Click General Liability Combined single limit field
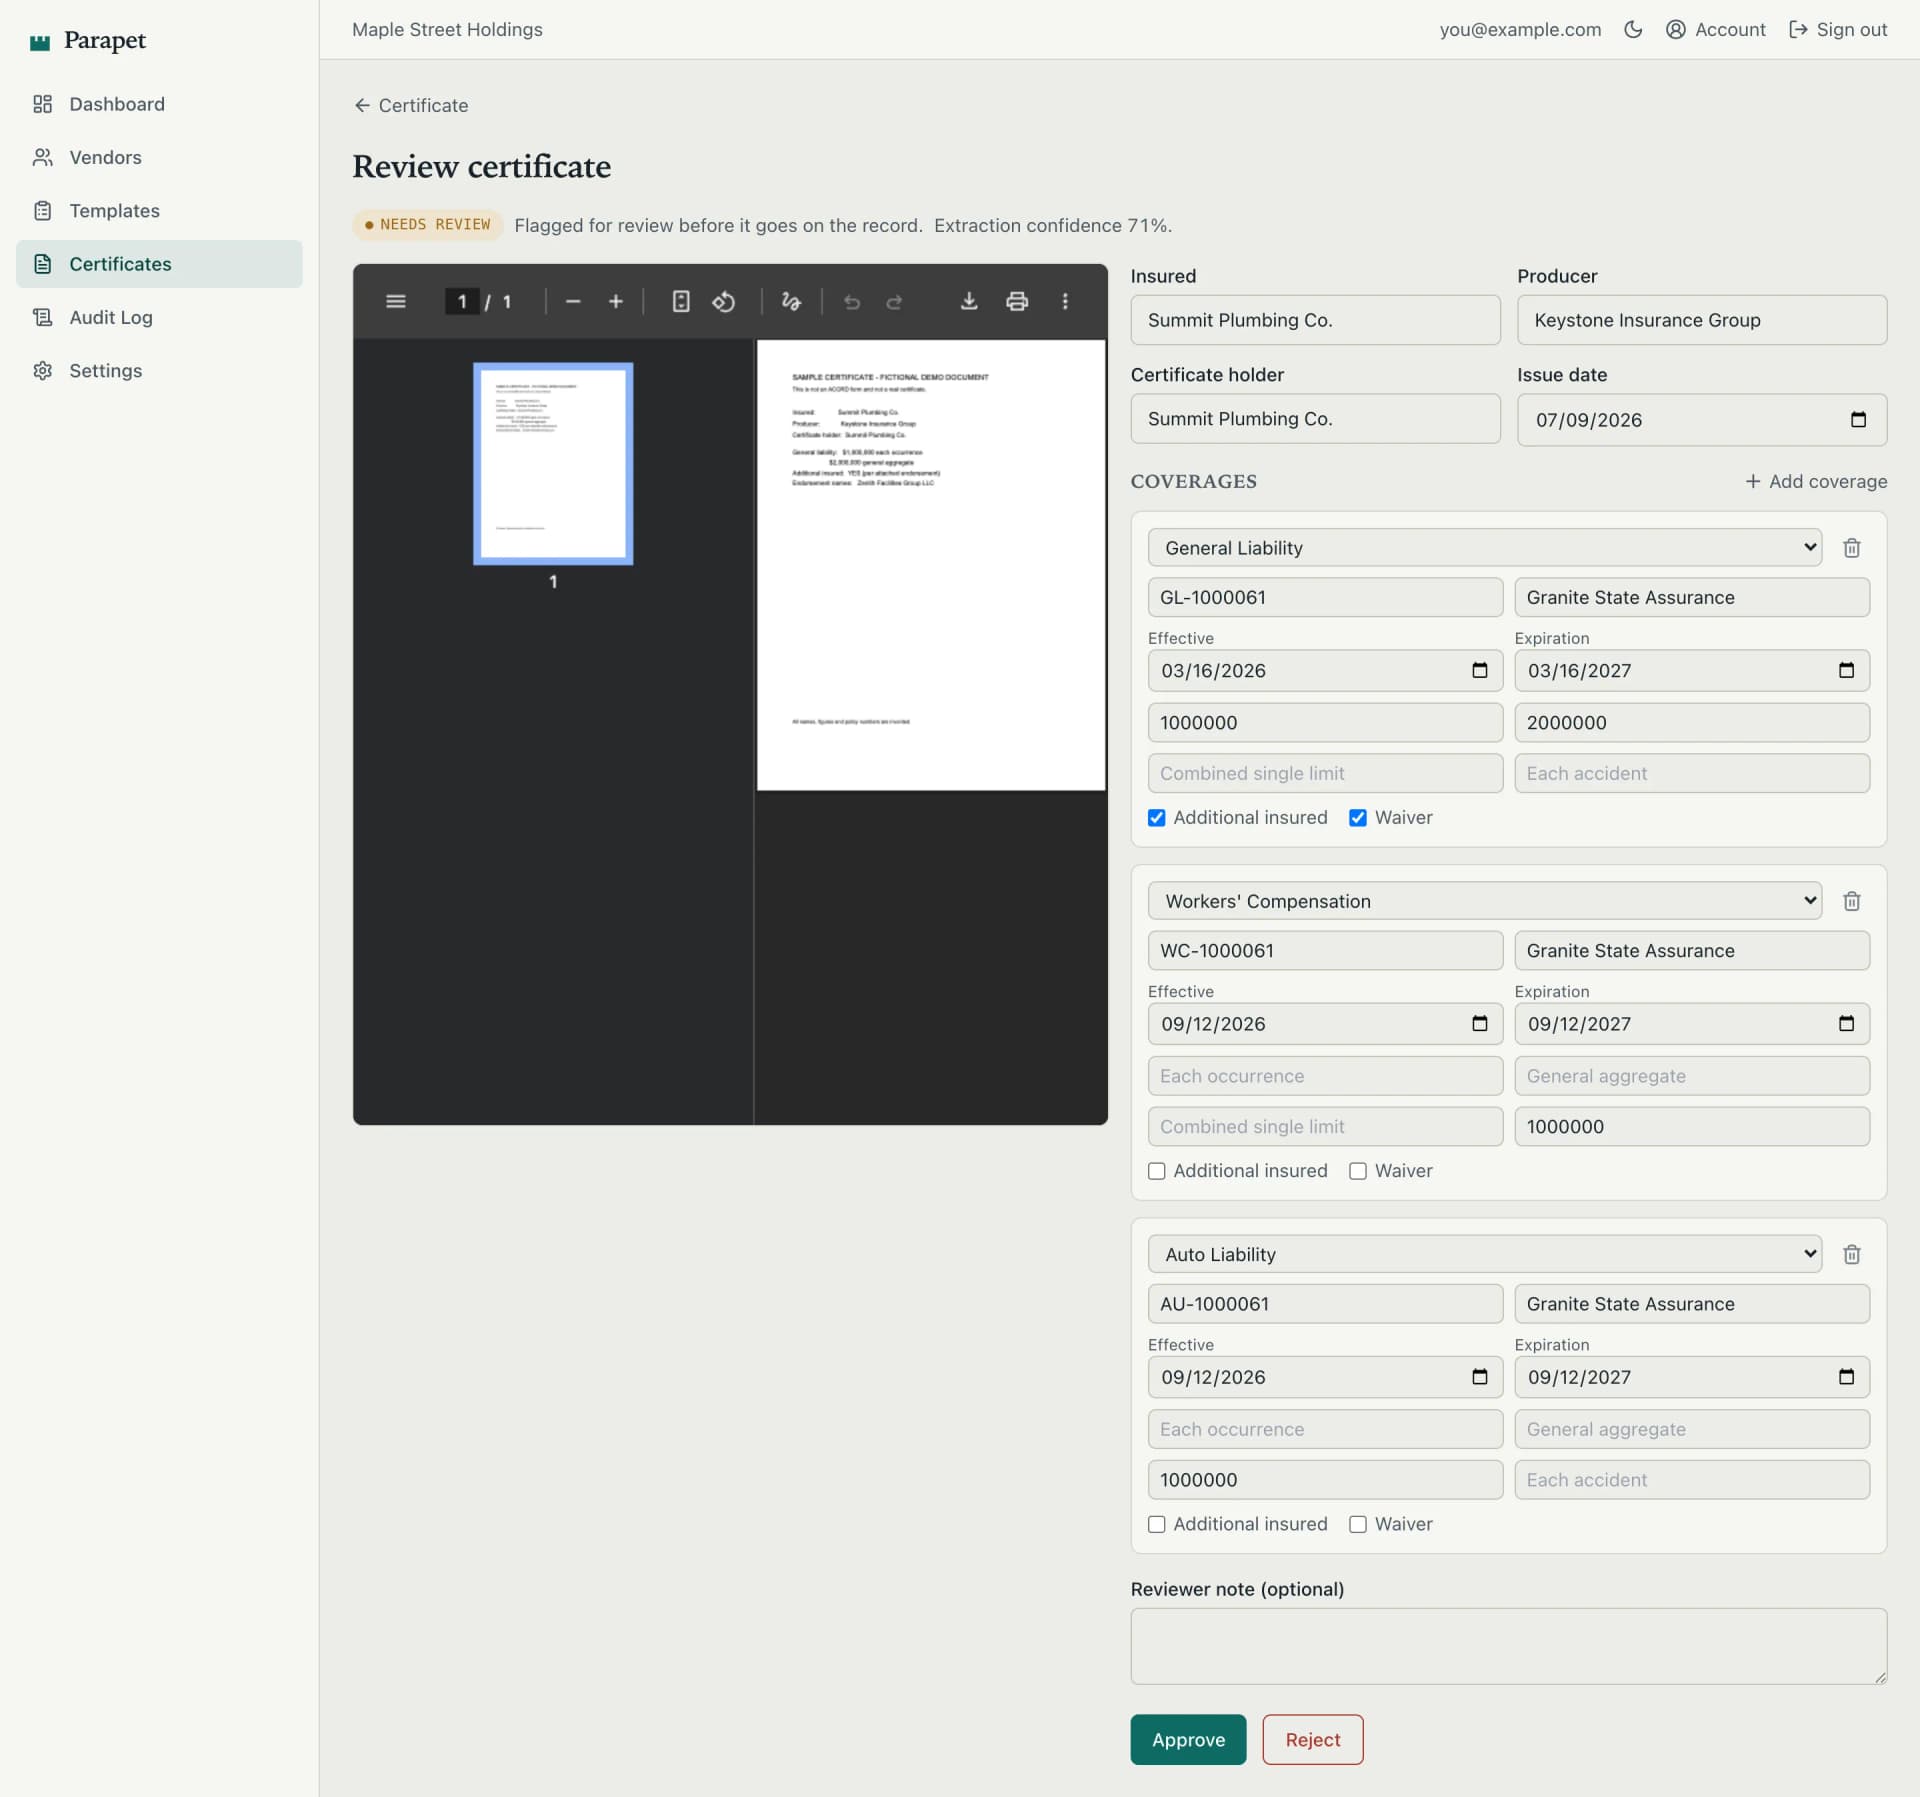 pyautogui.click(x=1325, y=773)
